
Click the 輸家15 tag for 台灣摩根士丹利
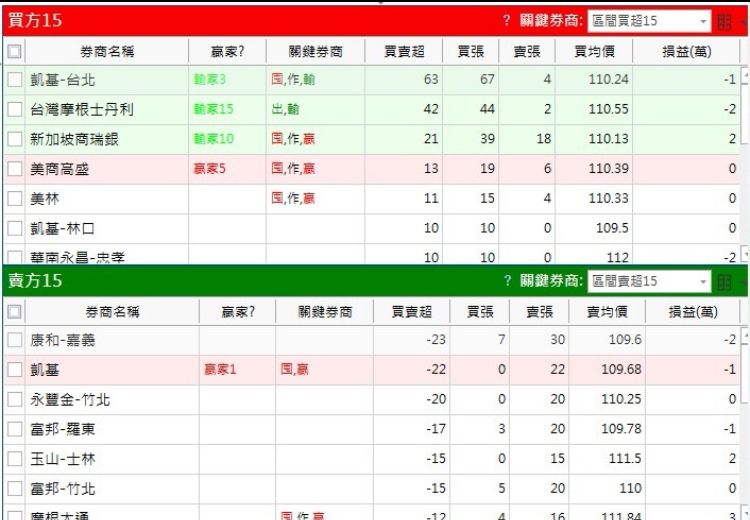213,109
